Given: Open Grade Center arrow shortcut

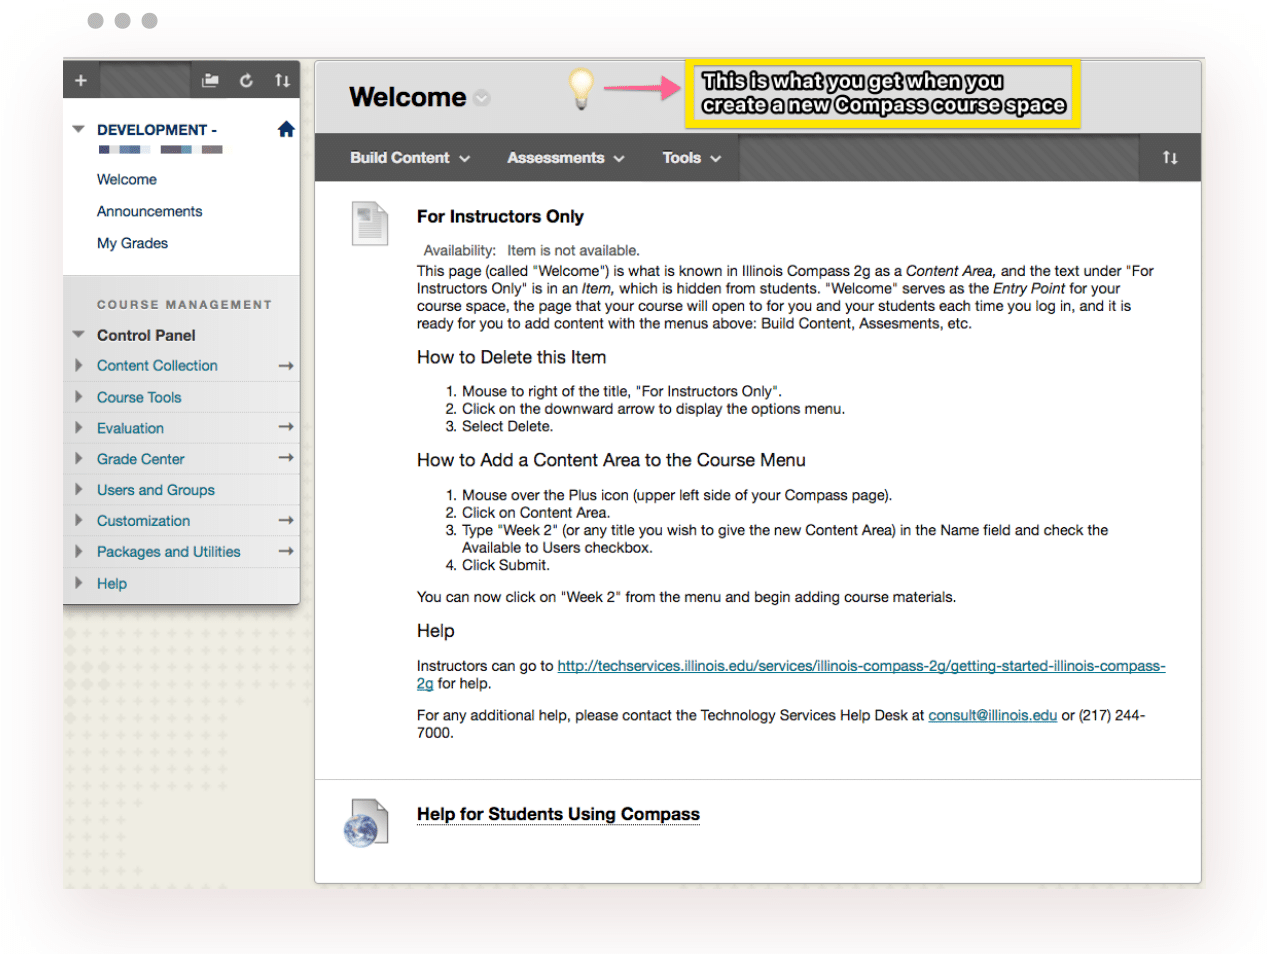Looking at the screenshot, I should point(286,458).
